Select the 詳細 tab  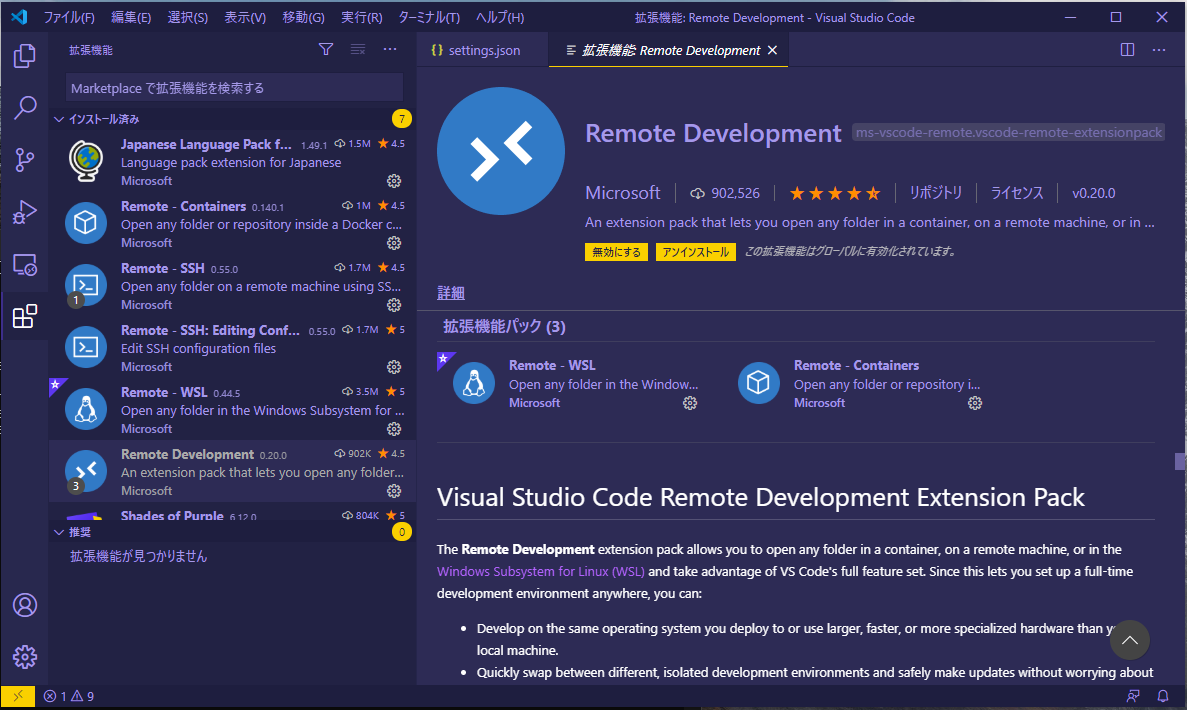(x=450, y=293)
